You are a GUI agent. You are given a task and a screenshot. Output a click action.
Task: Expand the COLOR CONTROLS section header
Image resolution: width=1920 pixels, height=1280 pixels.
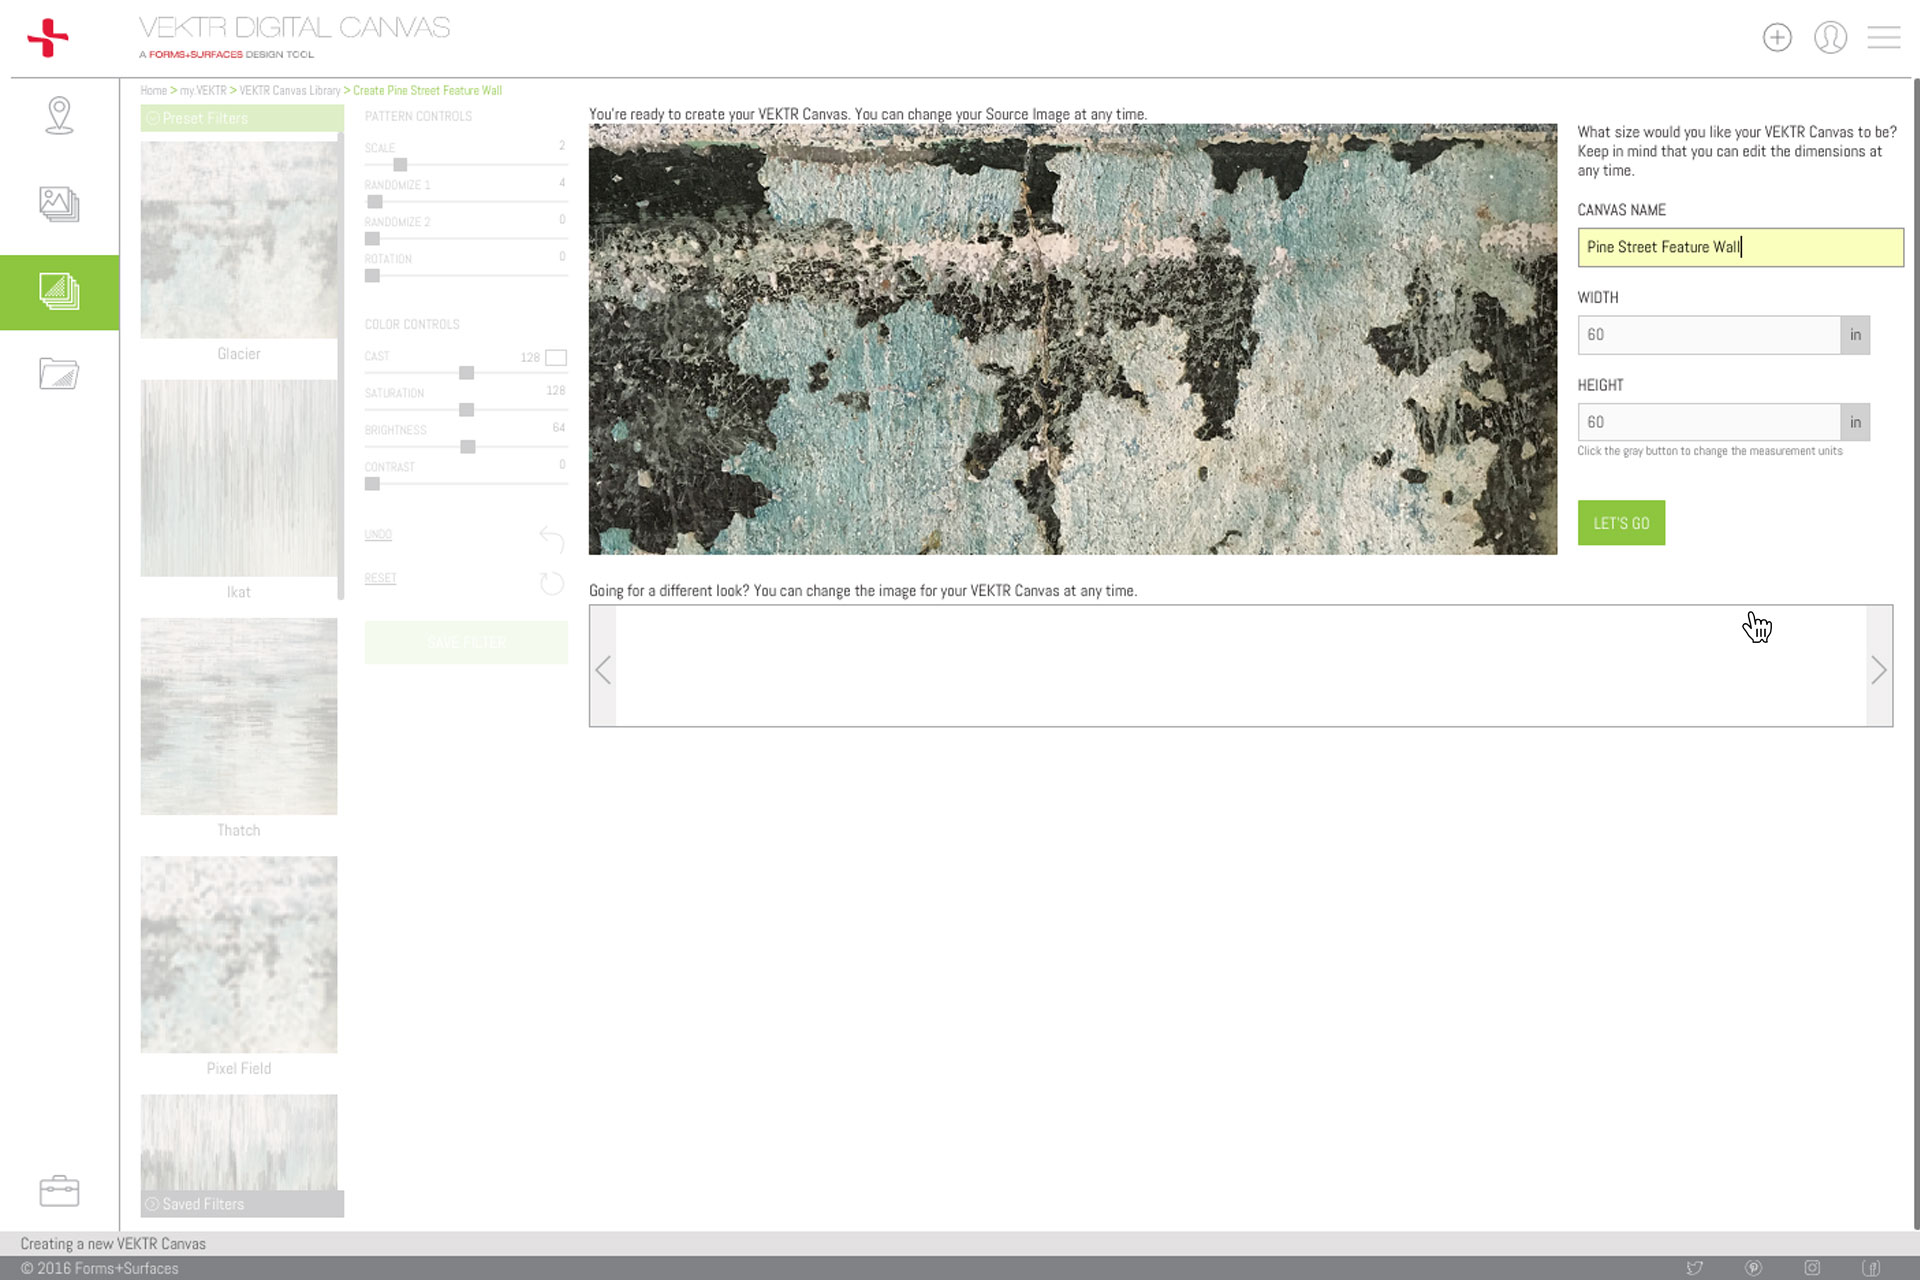(413, 323)
